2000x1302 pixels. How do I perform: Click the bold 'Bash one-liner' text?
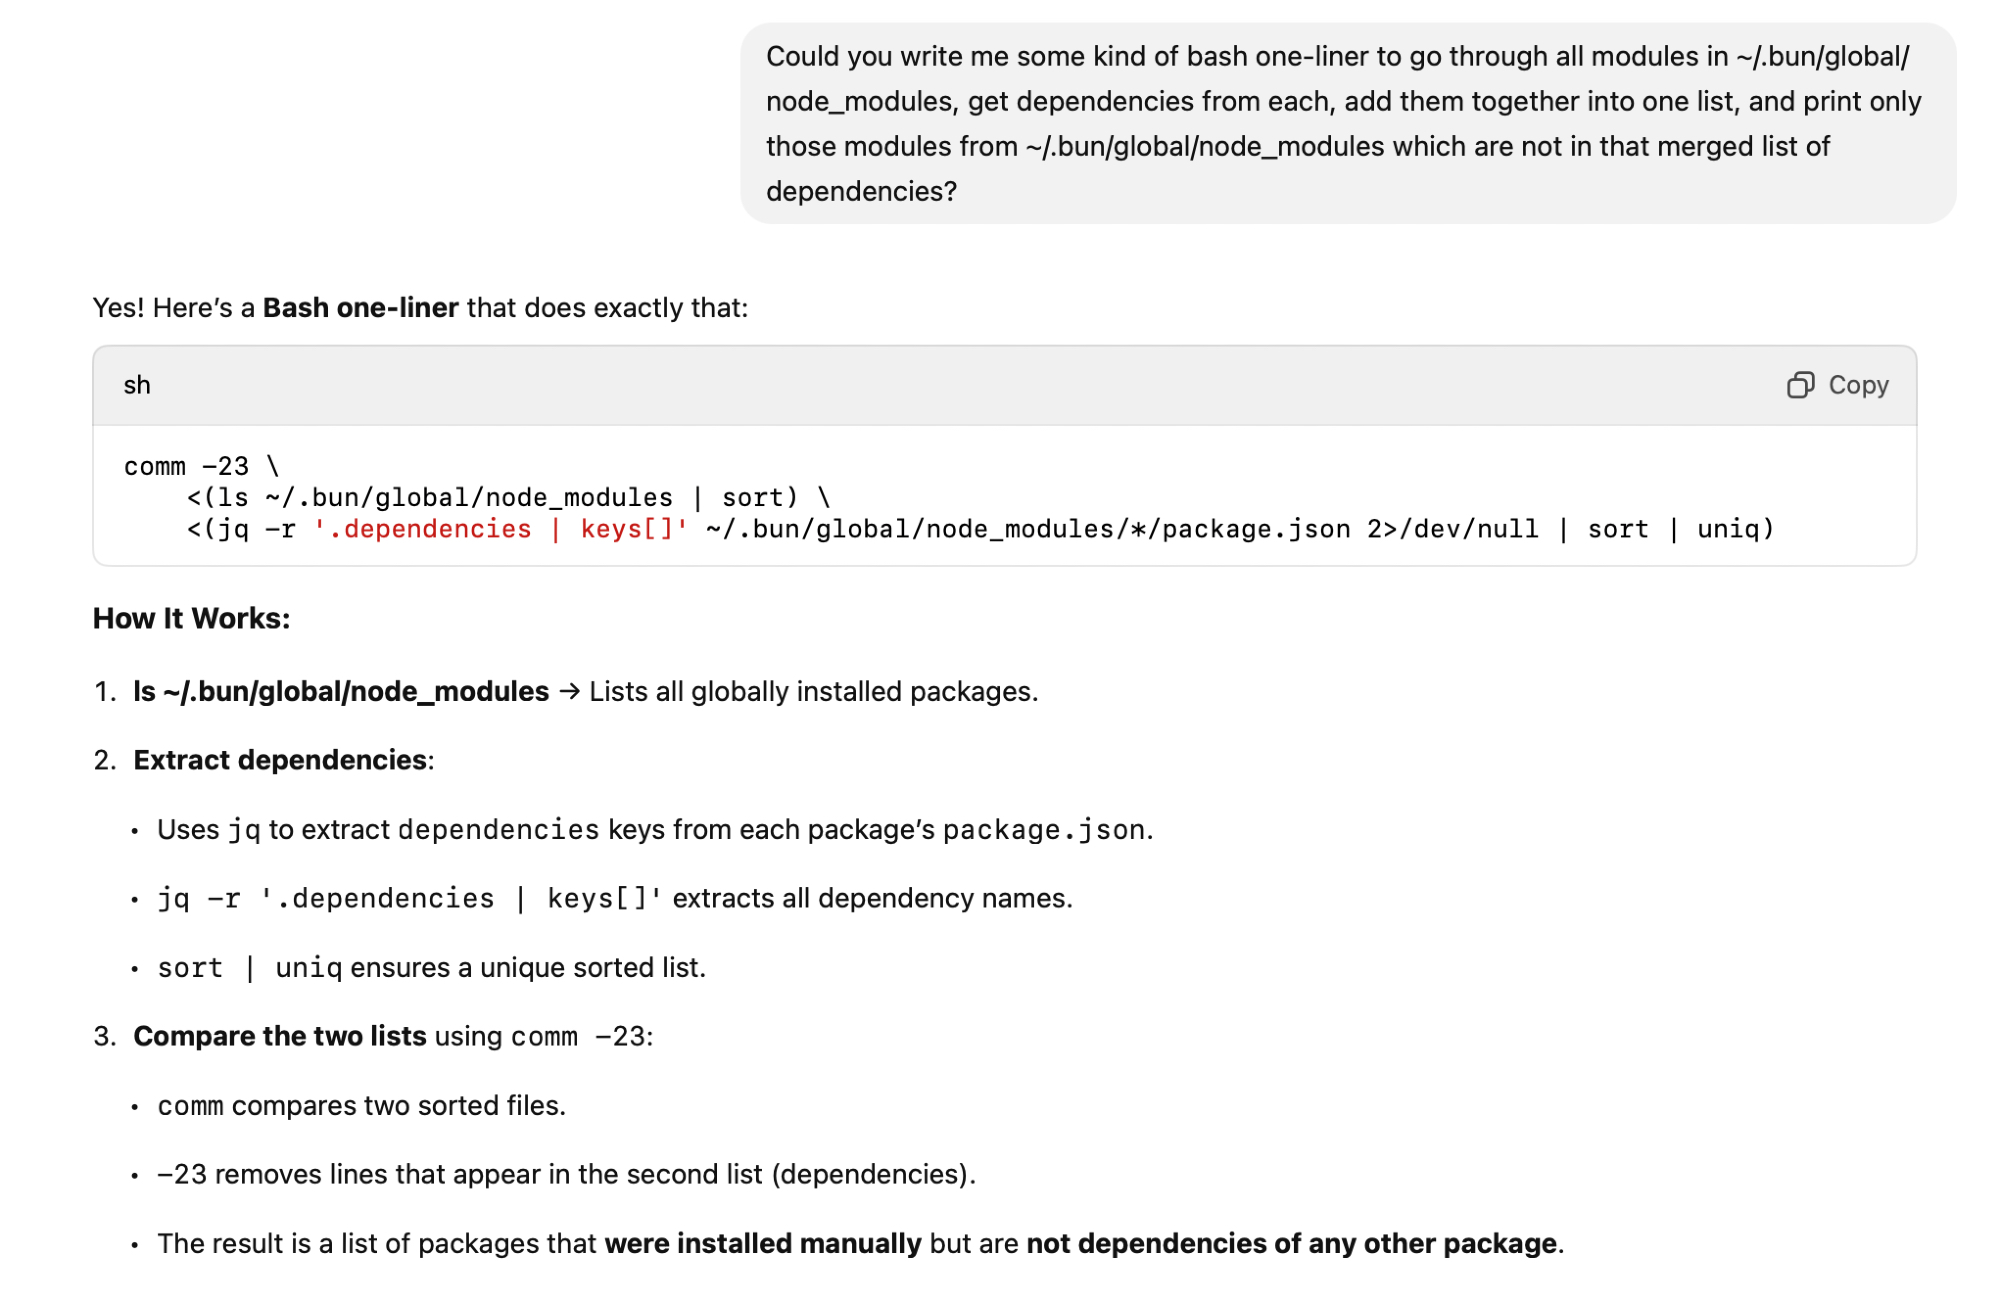360,307
